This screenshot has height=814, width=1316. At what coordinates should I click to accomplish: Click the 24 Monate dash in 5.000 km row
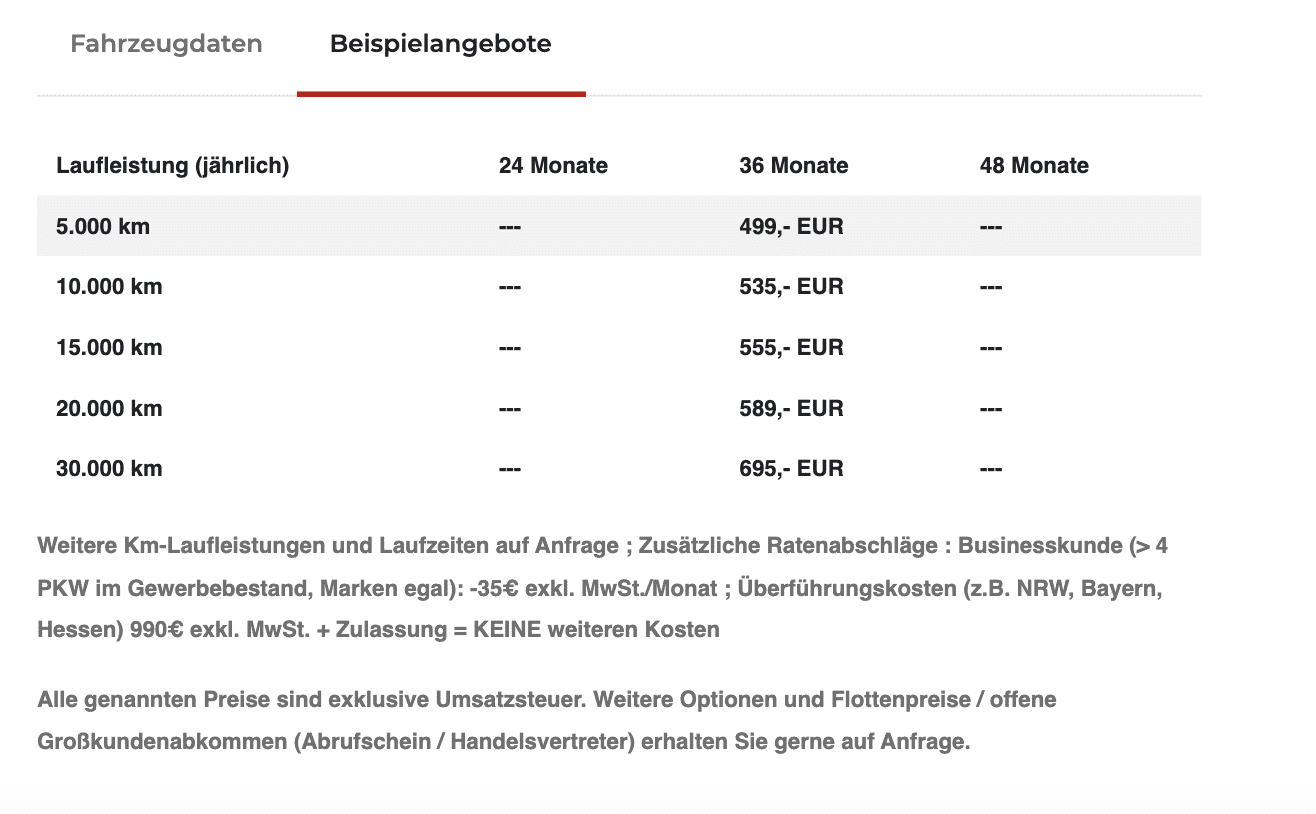click(510, 228)
